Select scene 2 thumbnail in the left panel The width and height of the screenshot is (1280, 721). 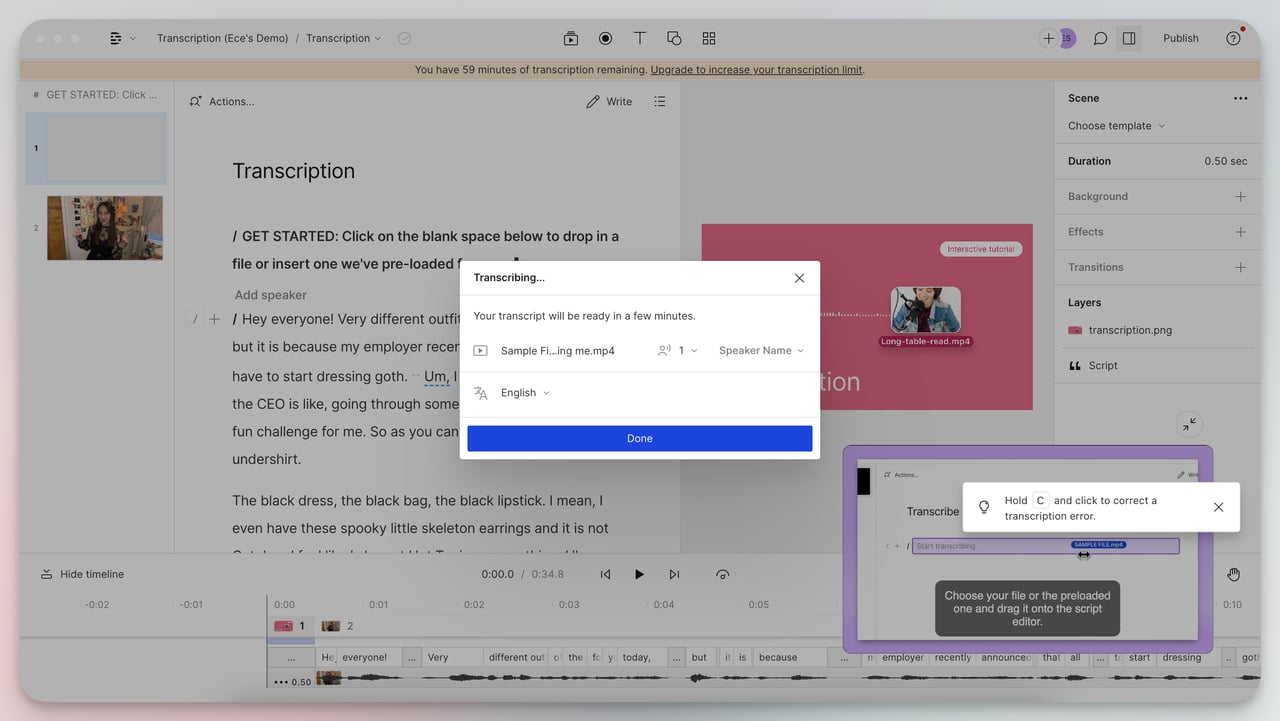(105, 227)
